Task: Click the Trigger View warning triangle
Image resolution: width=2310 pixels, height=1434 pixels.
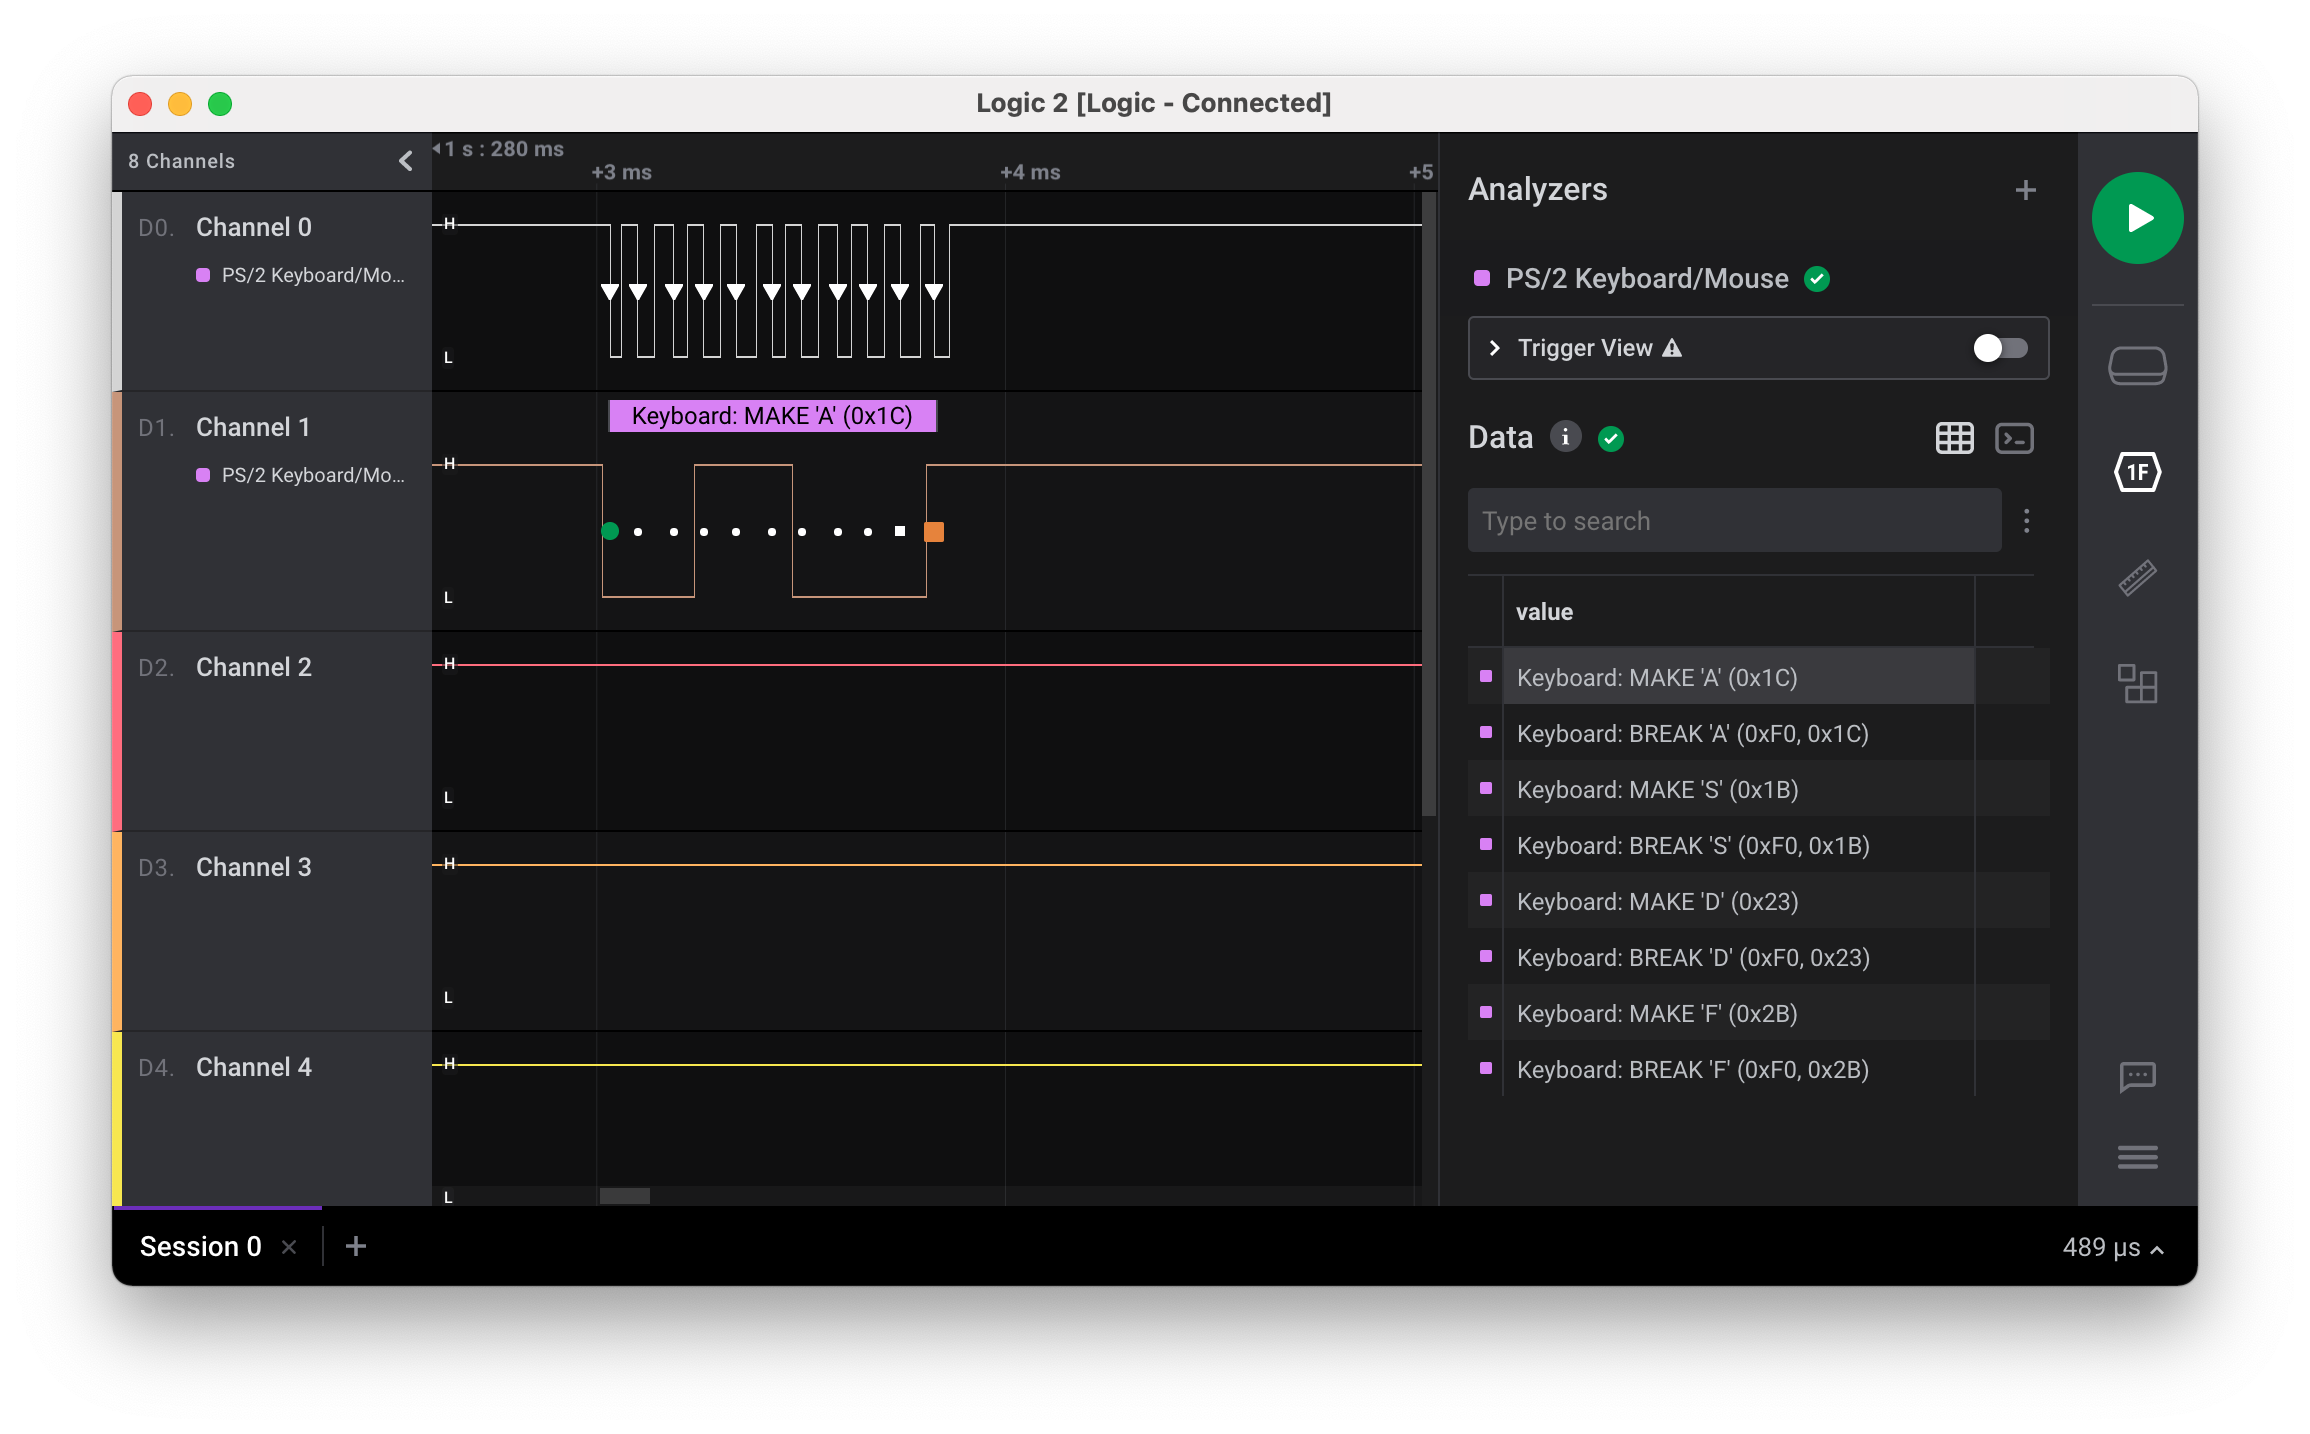Action: coord(1672,348)
